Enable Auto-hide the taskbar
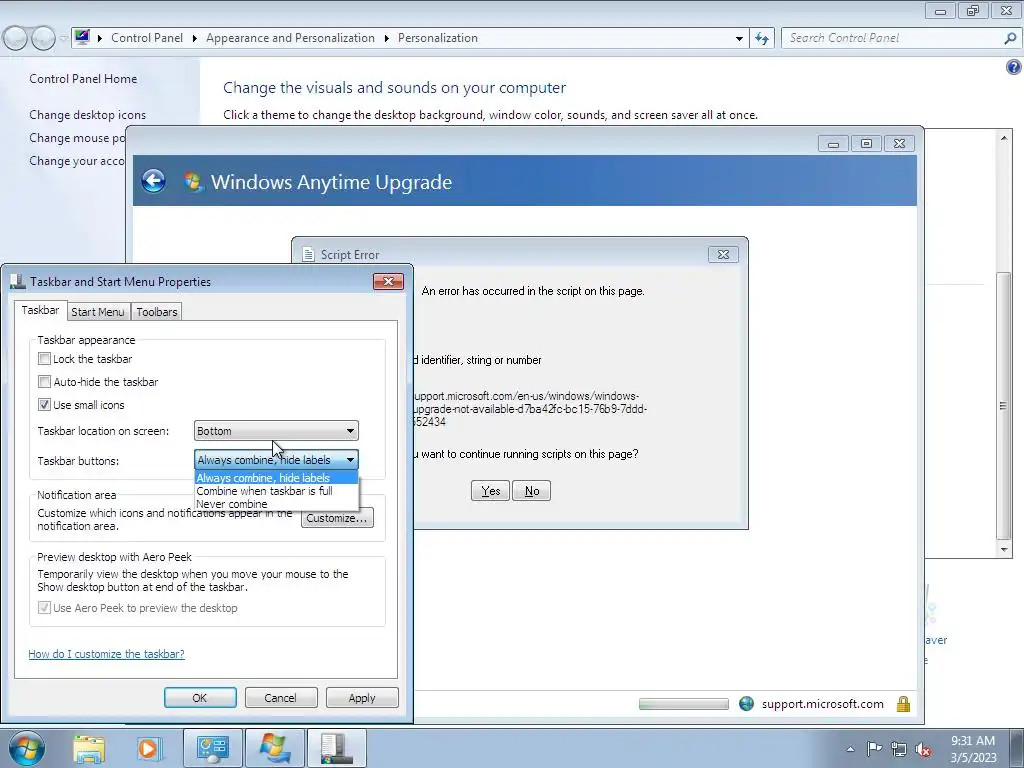Image resolution: width=1024 pixels, height=768 pixels. pos(44,381)
